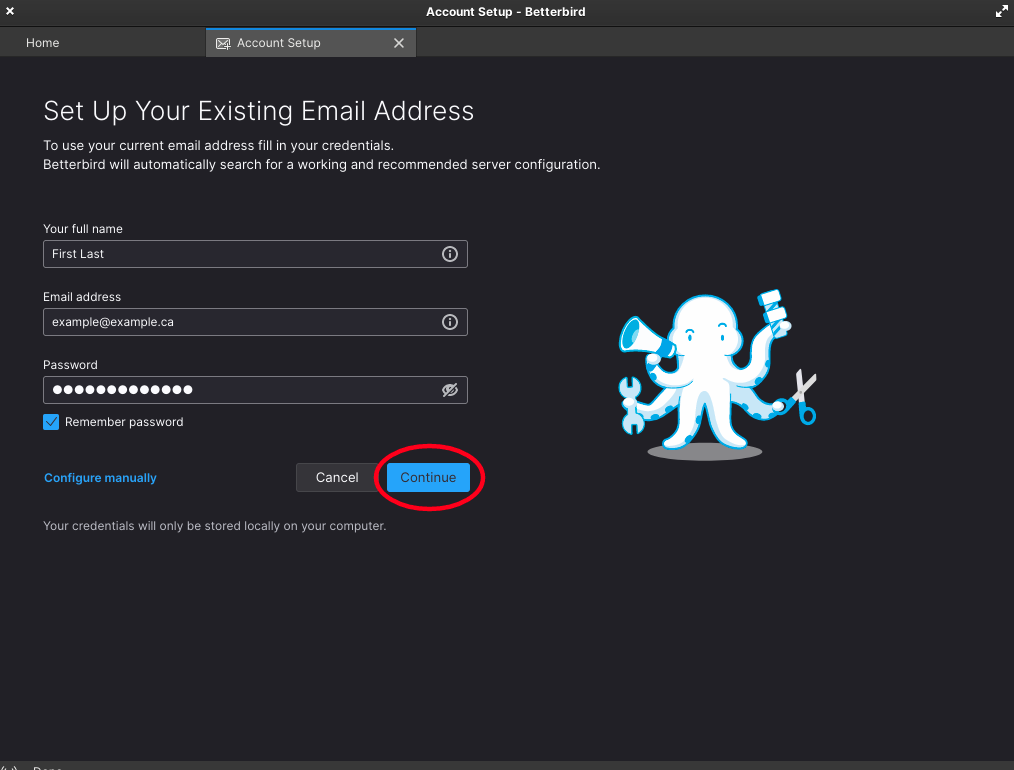Click the 'Your full name' label
Image resolution: width=1014 pixels, height=770 pixels.
click(83, 229)
